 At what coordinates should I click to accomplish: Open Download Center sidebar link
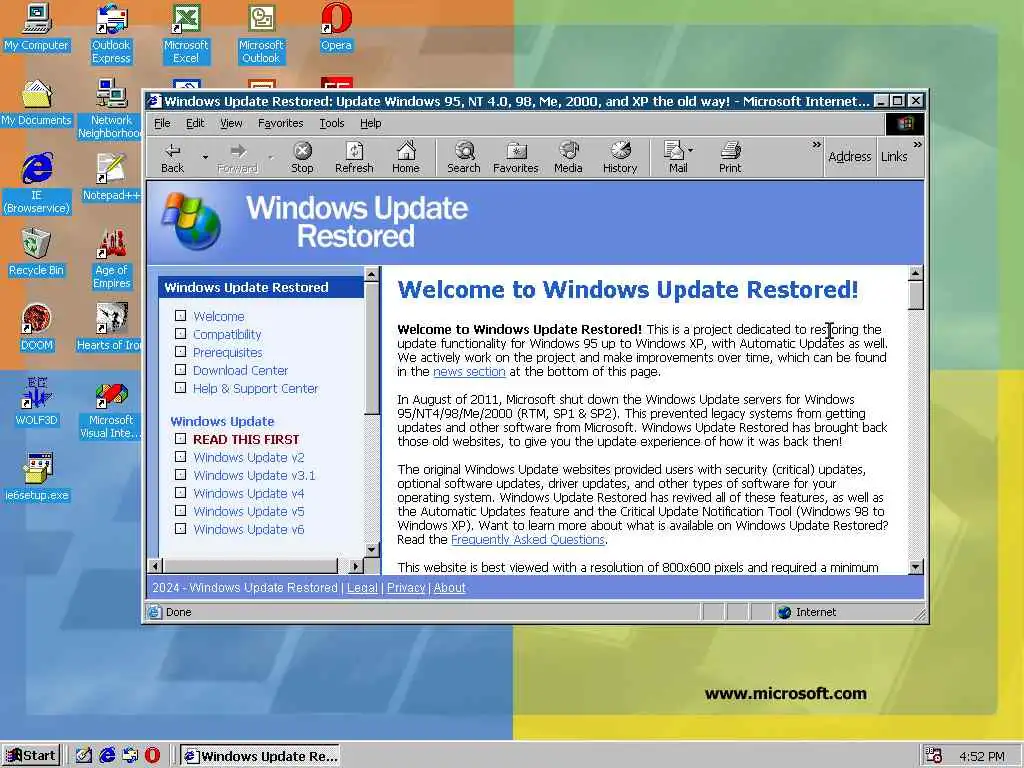click(x=240, y=370)
